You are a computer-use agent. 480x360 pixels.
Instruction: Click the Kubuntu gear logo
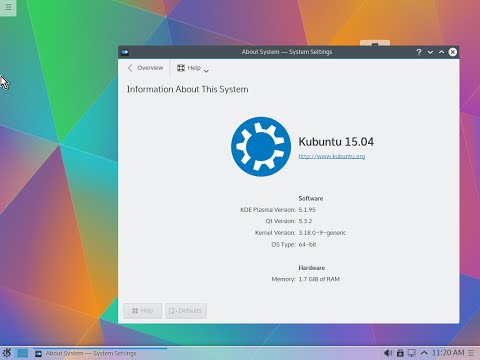[261, 146]
